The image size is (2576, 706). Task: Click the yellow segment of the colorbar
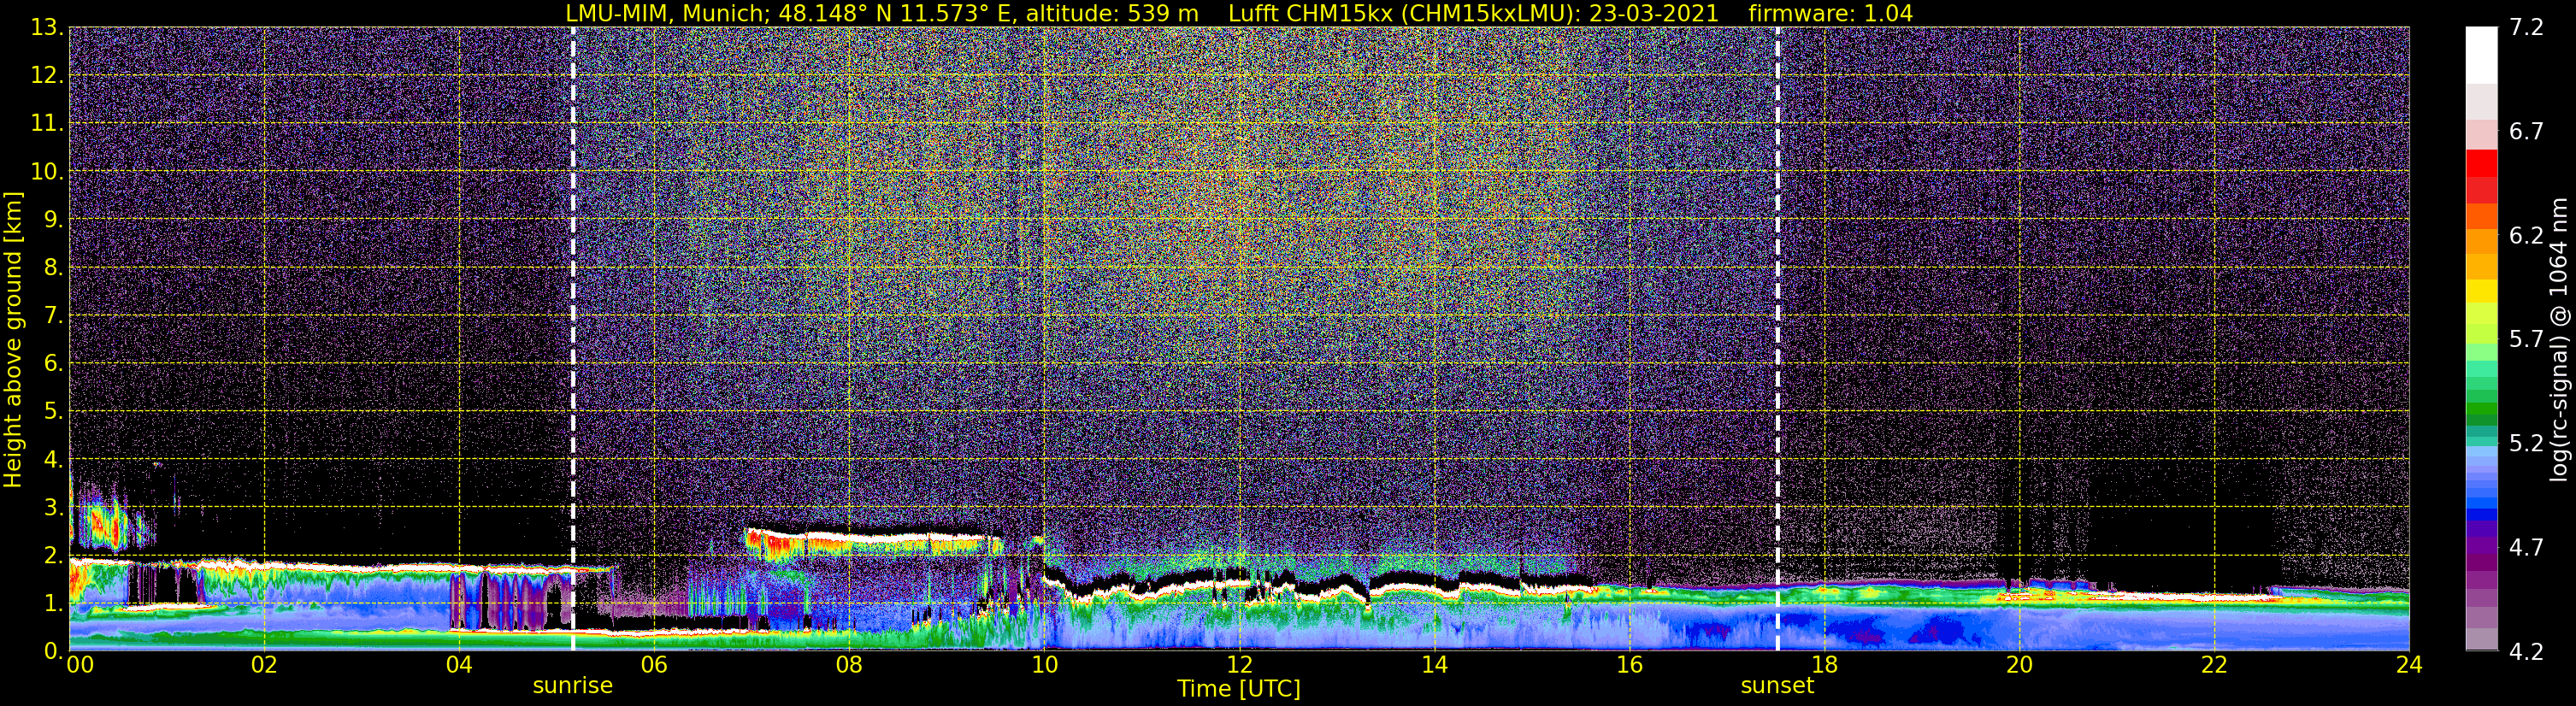[x=2481, y=290]
